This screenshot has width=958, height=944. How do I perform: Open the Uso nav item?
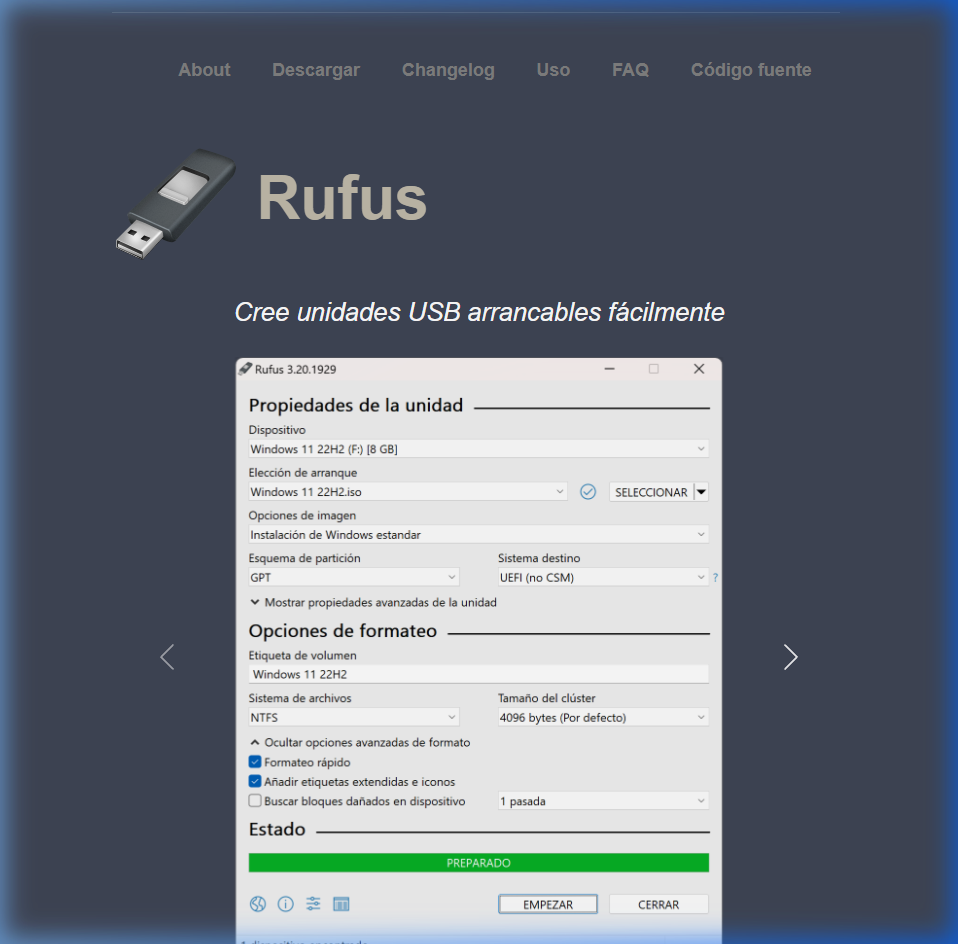pyautogui.click(x=553, y=70)
